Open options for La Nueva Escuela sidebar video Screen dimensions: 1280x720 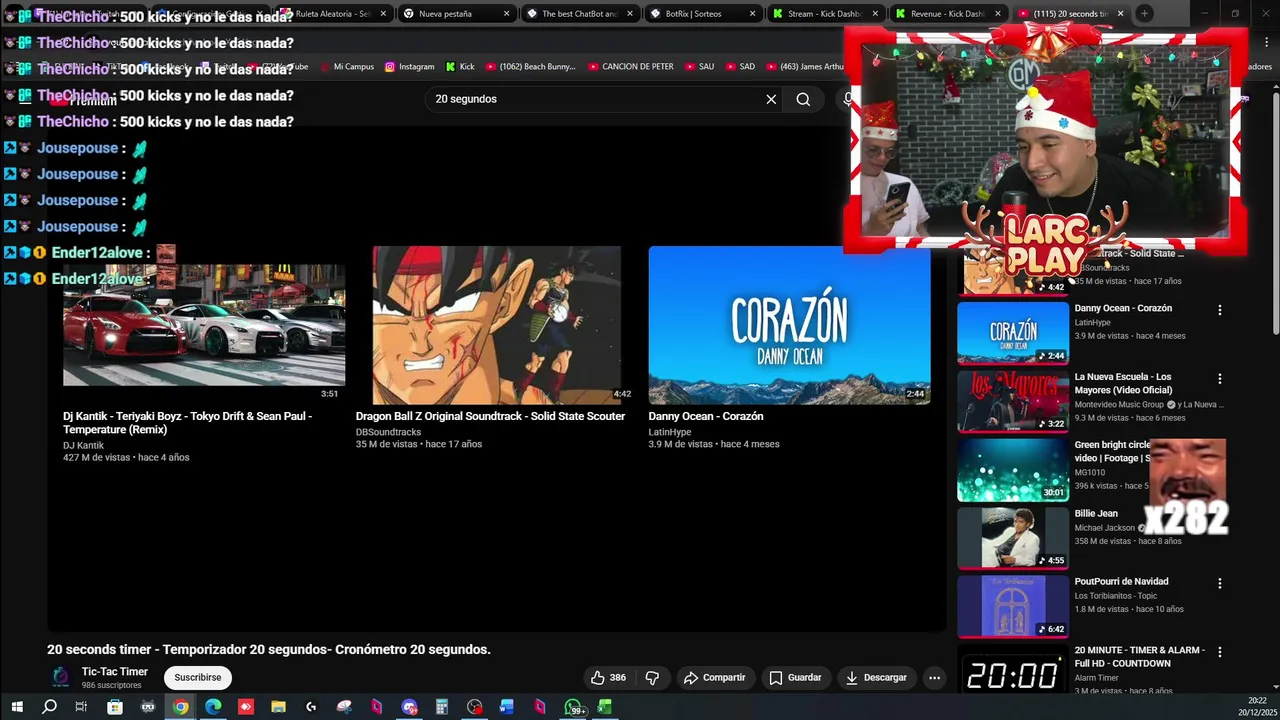1219,379
